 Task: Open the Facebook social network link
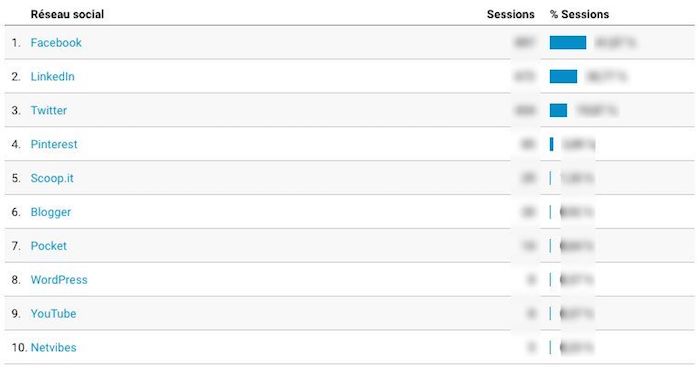[56, 43]
